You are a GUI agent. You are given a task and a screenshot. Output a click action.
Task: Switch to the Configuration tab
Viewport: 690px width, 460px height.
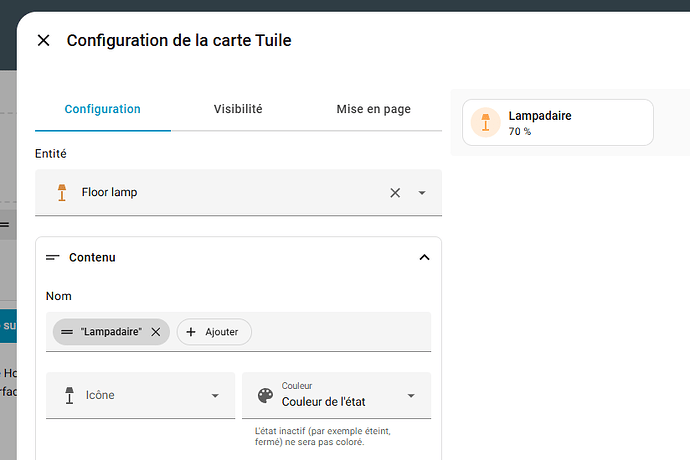(x=103, y=109)
